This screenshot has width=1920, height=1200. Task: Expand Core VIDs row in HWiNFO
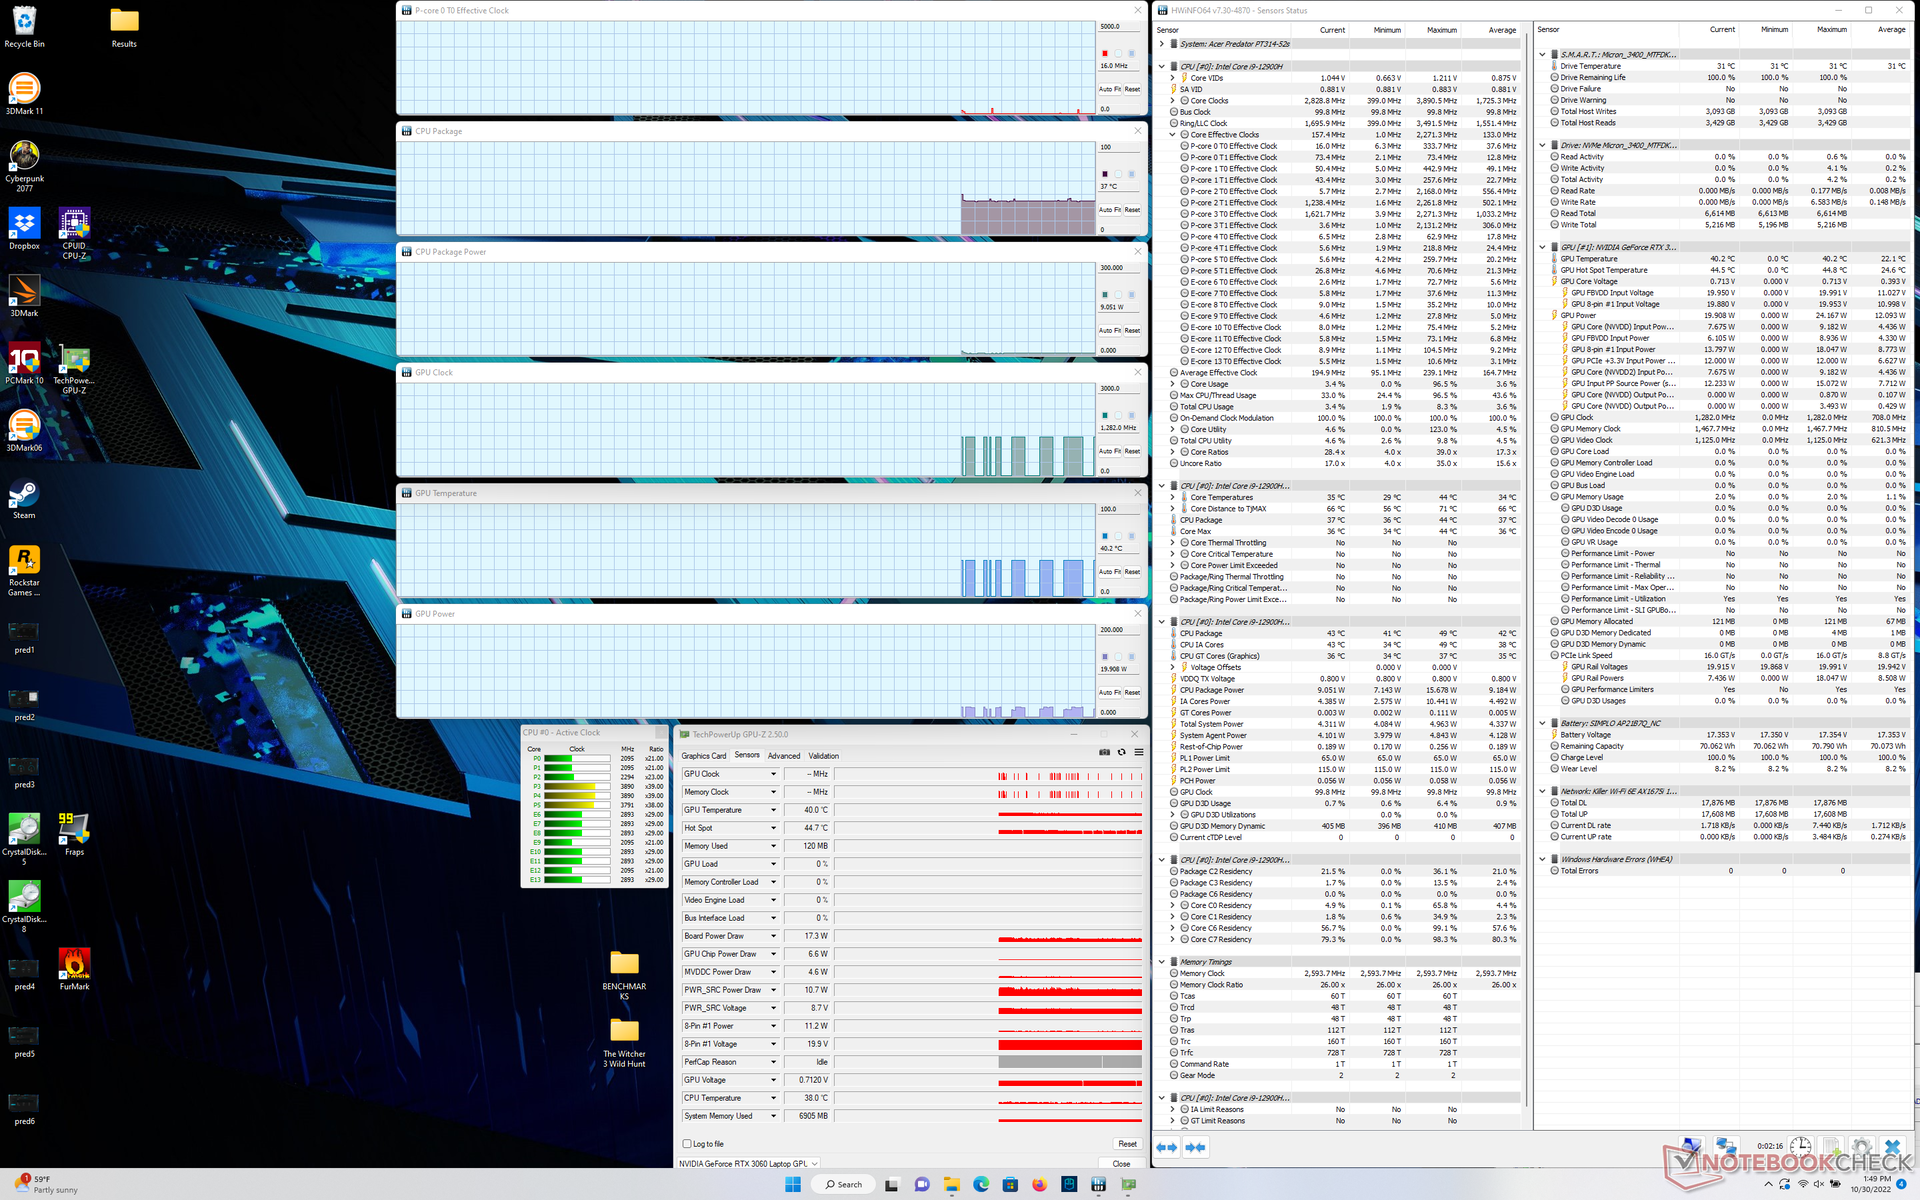[x=1172, y=78]
